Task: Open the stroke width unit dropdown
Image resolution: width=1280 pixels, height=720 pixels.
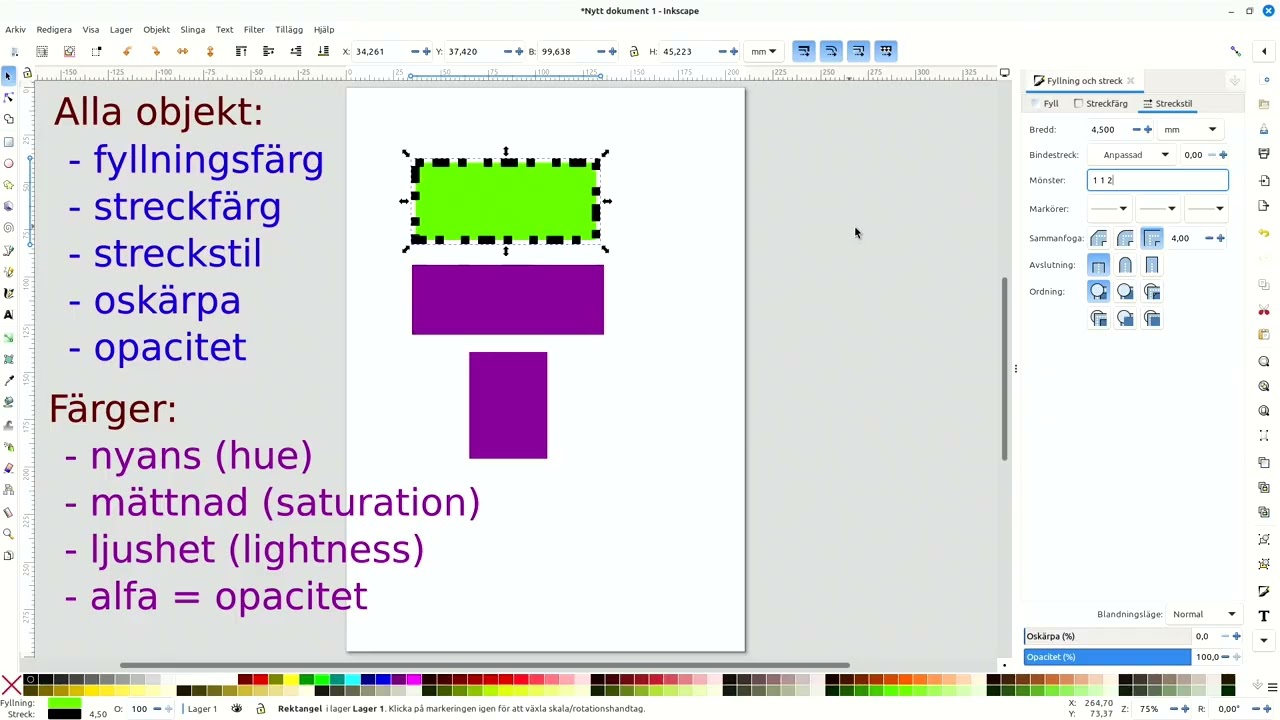Action: [x=1190, y=129]
